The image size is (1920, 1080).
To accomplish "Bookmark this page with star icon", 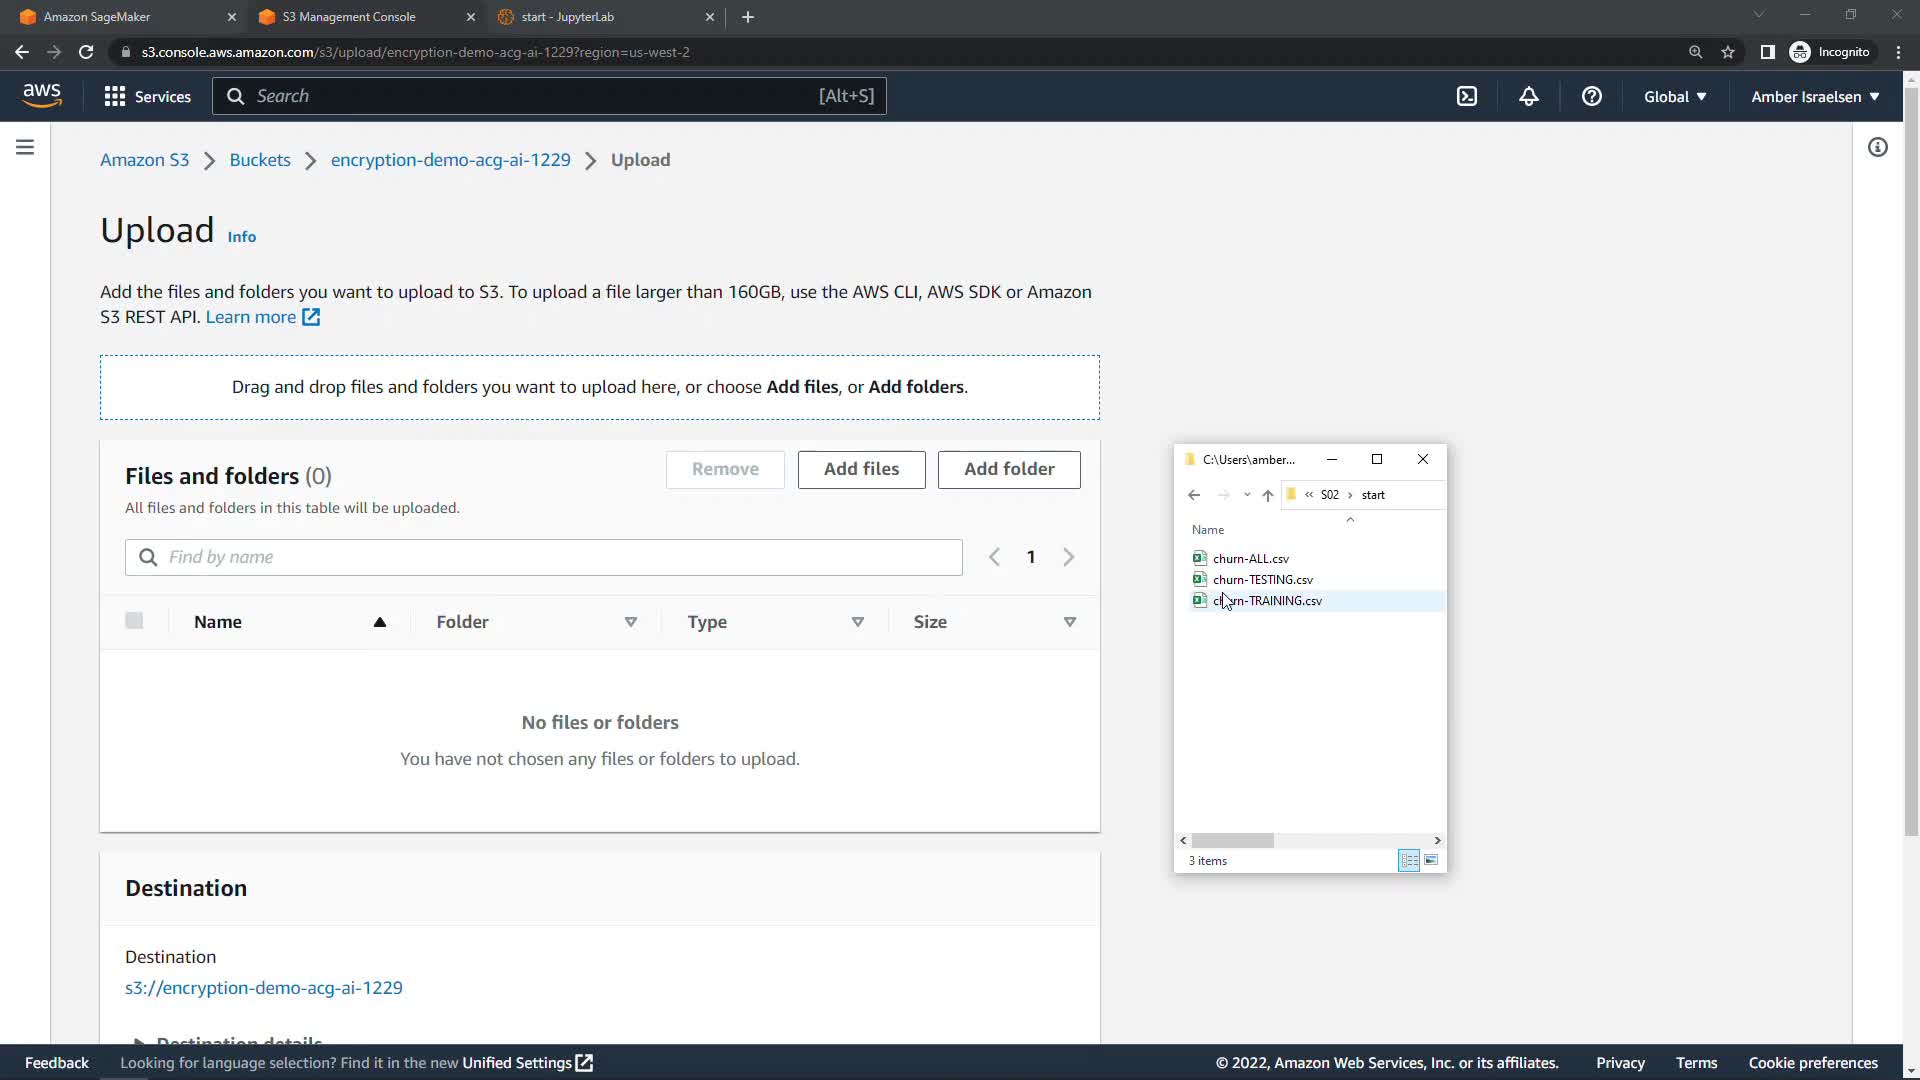I will click(x=1727, y=52).
